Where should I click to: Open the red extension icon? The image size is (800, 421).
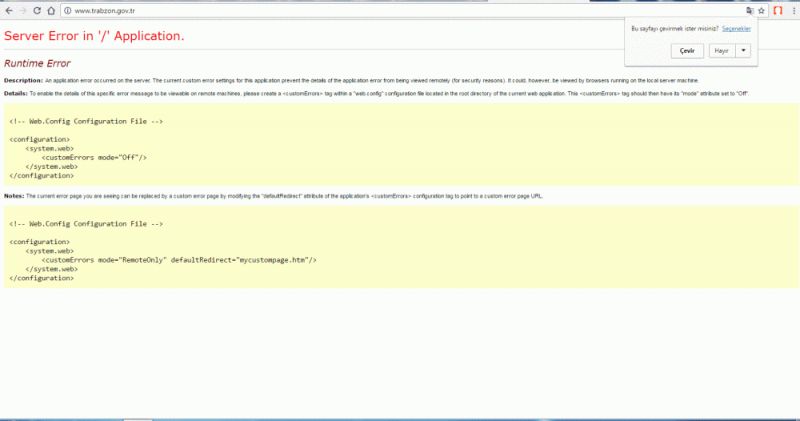click(x=776, y=10)
